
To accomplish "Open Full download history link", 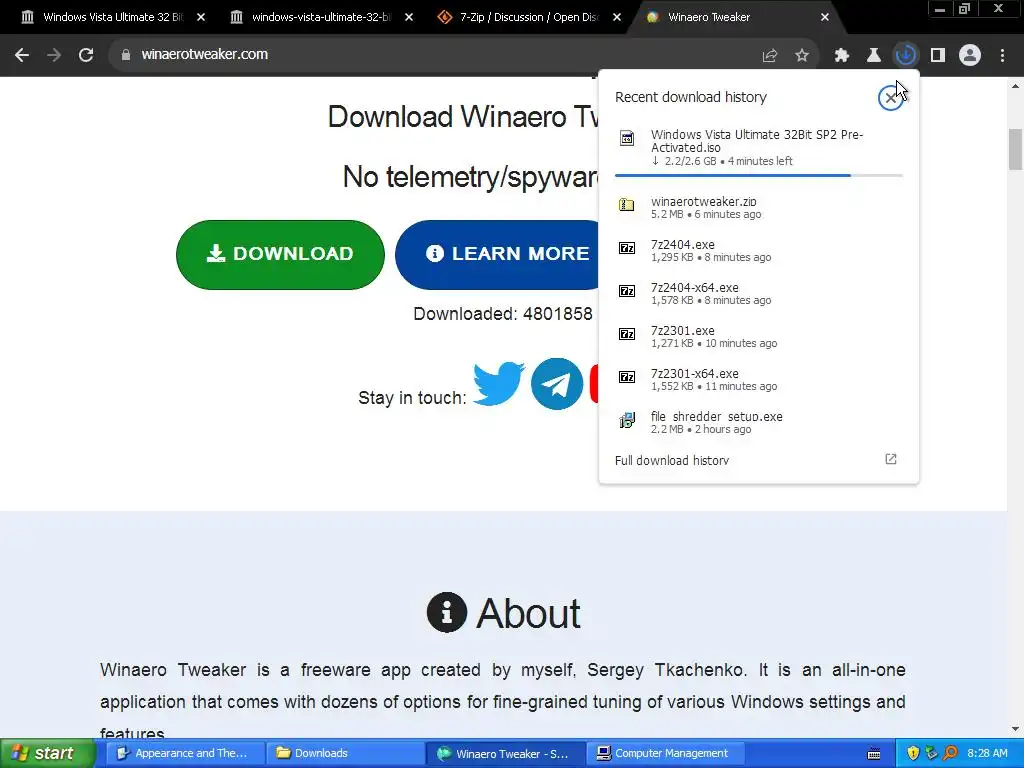I will coord(672,460).
